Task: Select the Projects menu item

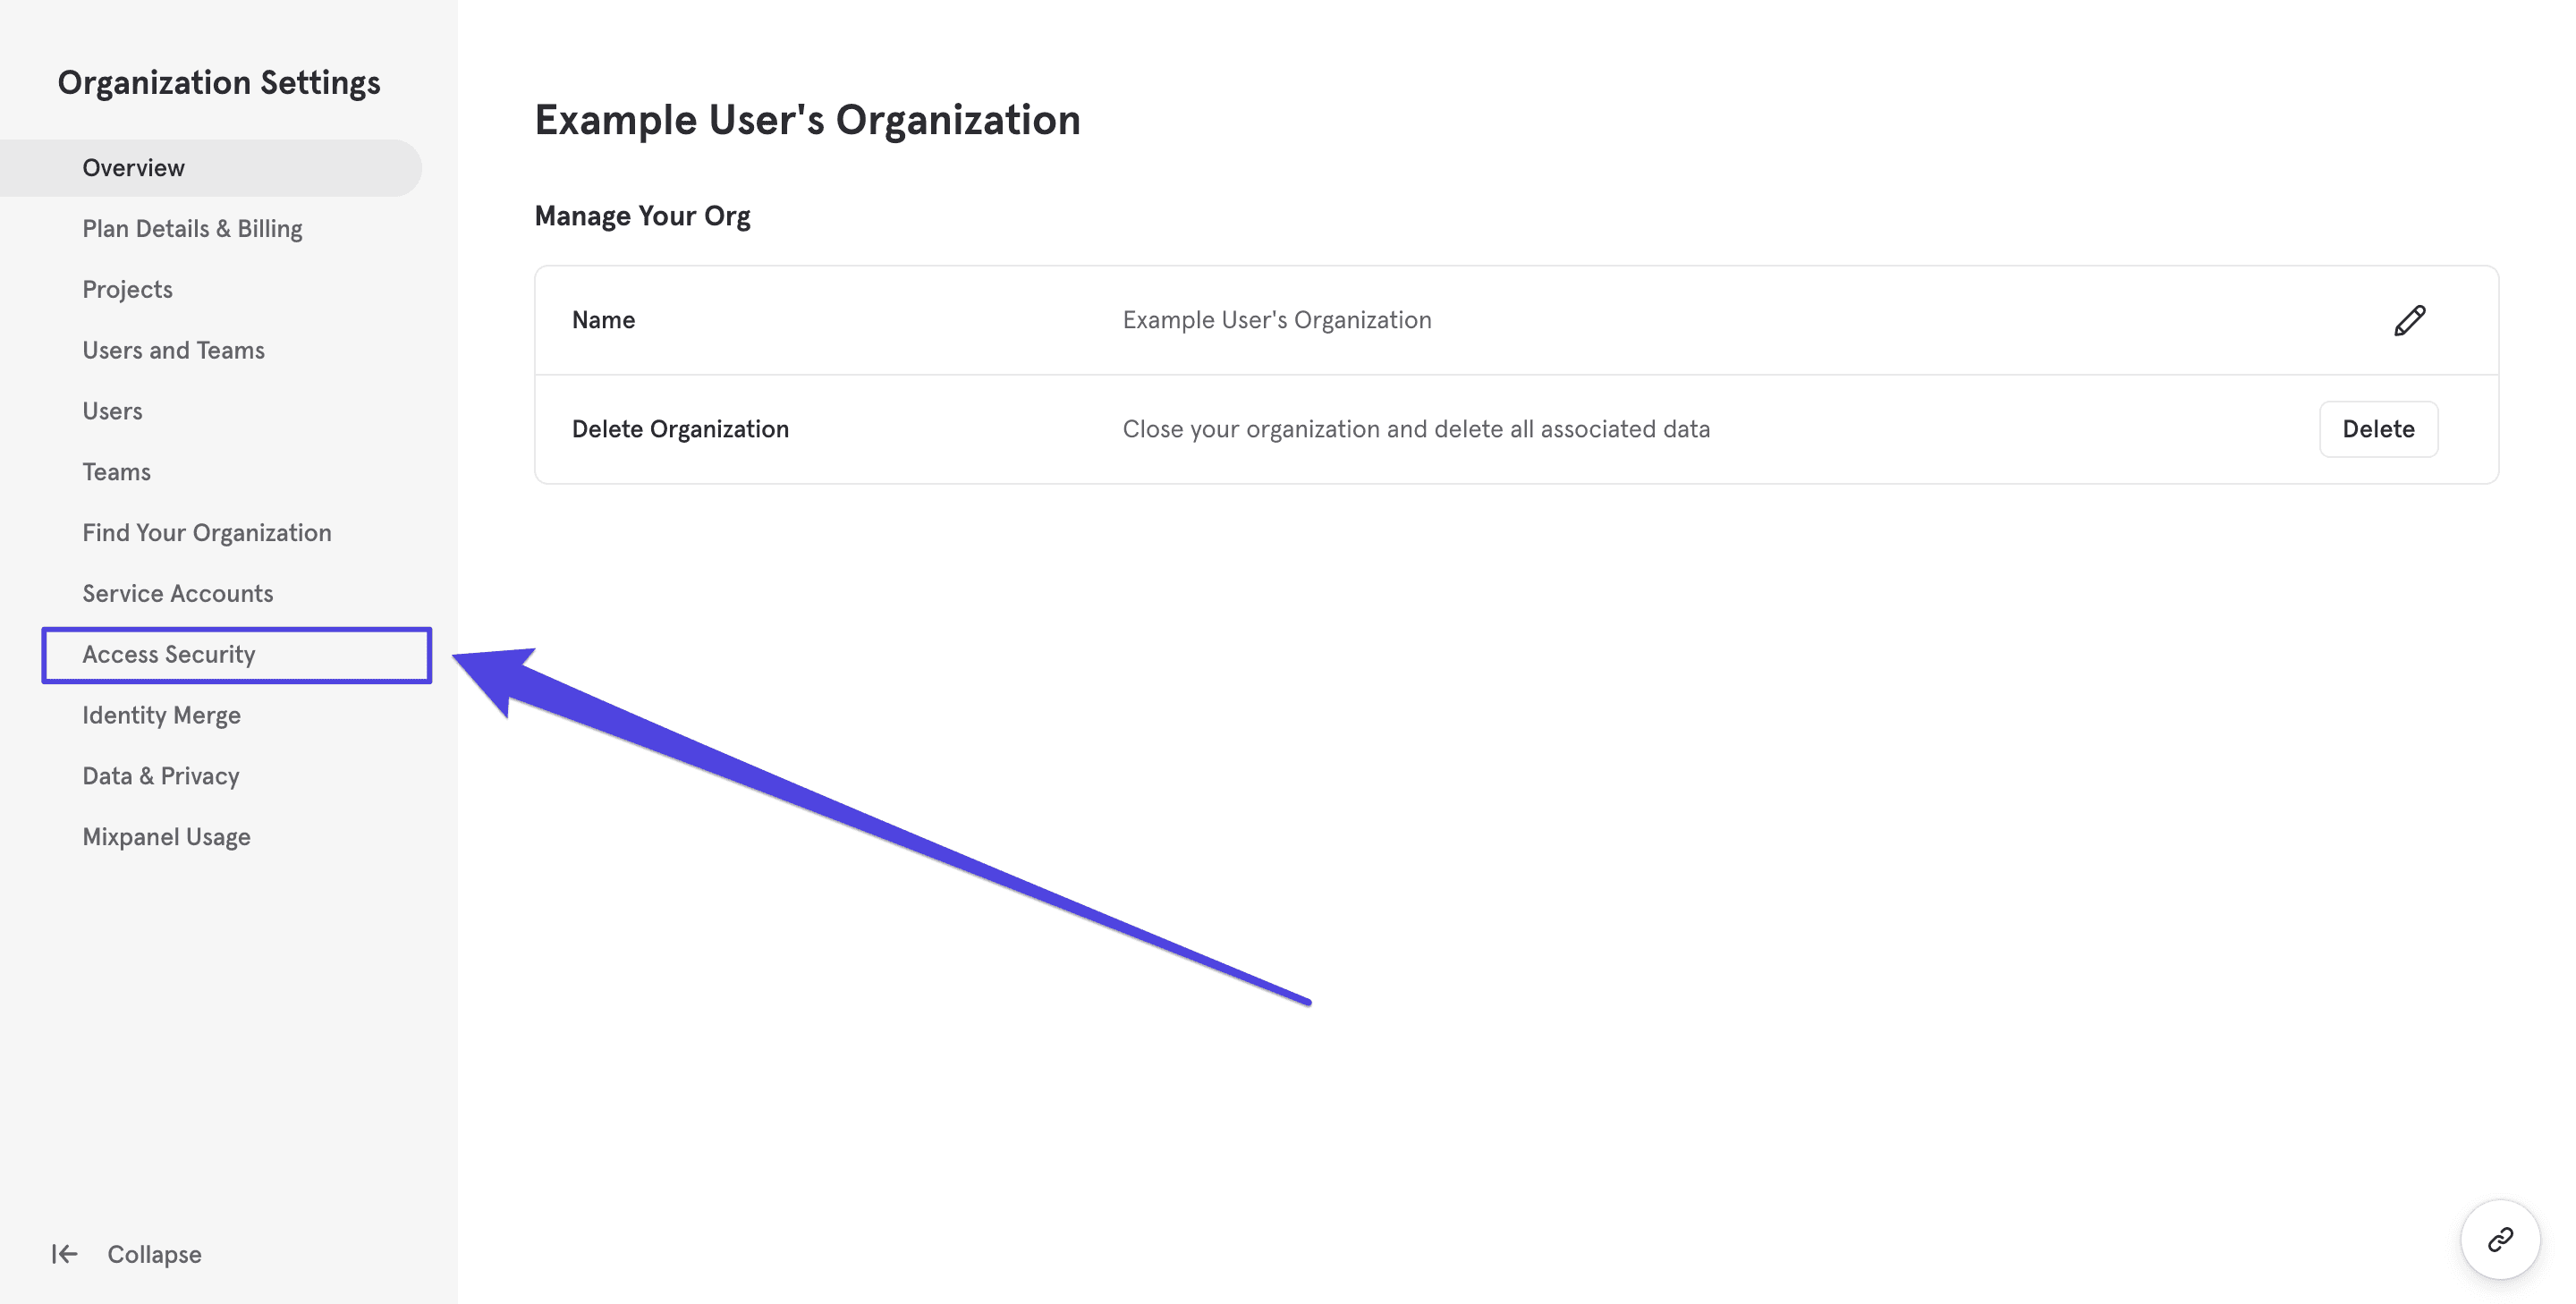Action: point(126,288)
